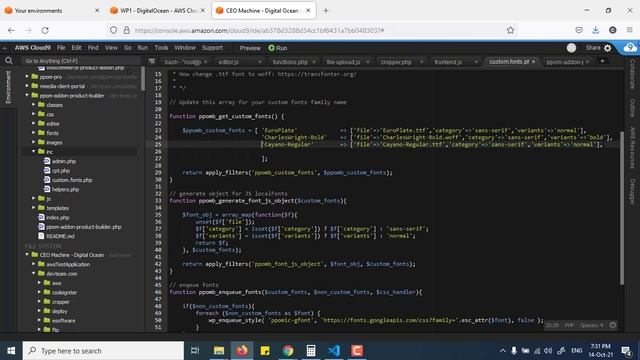This screenshot has width=640, height=360.
Task: Open the Preview button
Action: [x=250, y=48]
